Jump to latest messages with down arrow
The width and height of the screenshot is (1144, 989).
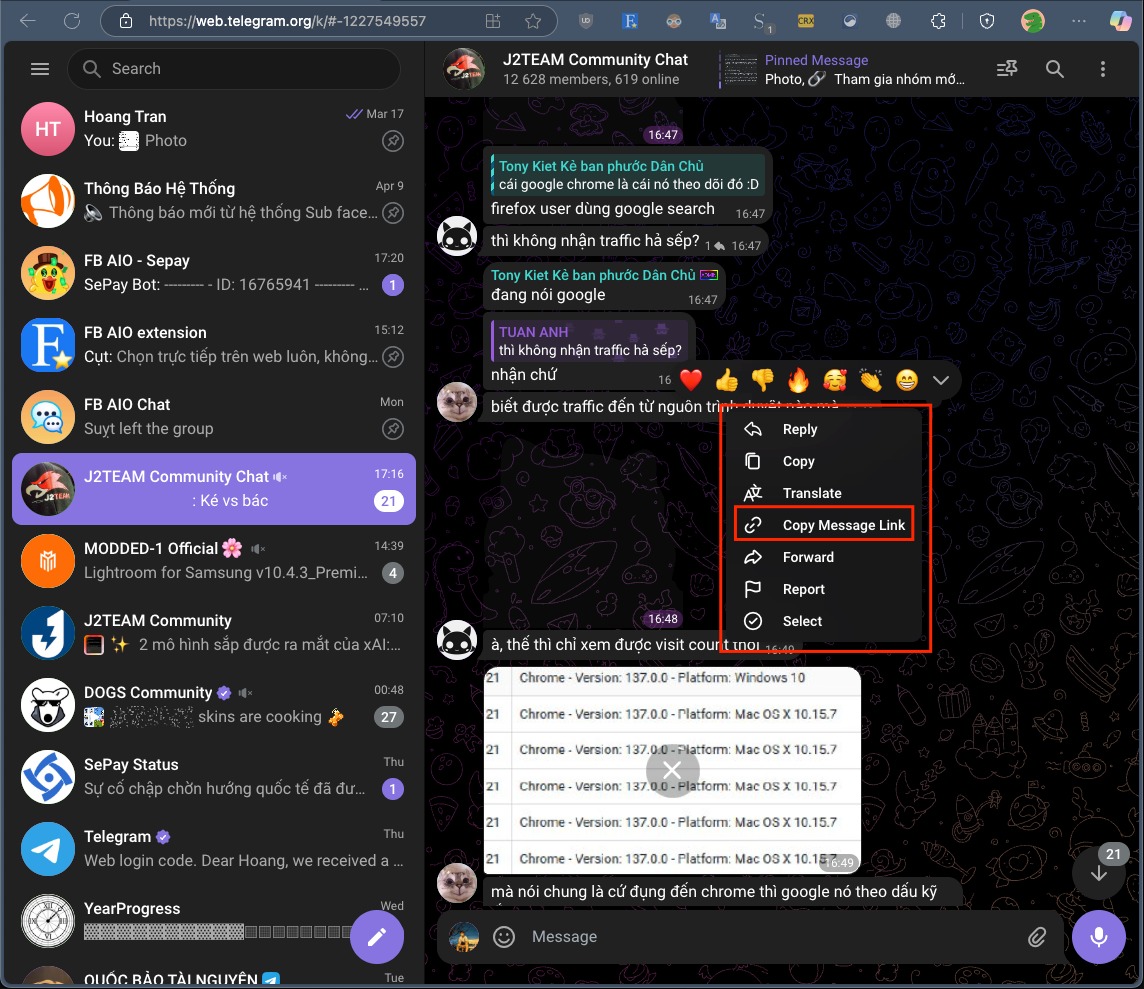(x=1099, y=873)
